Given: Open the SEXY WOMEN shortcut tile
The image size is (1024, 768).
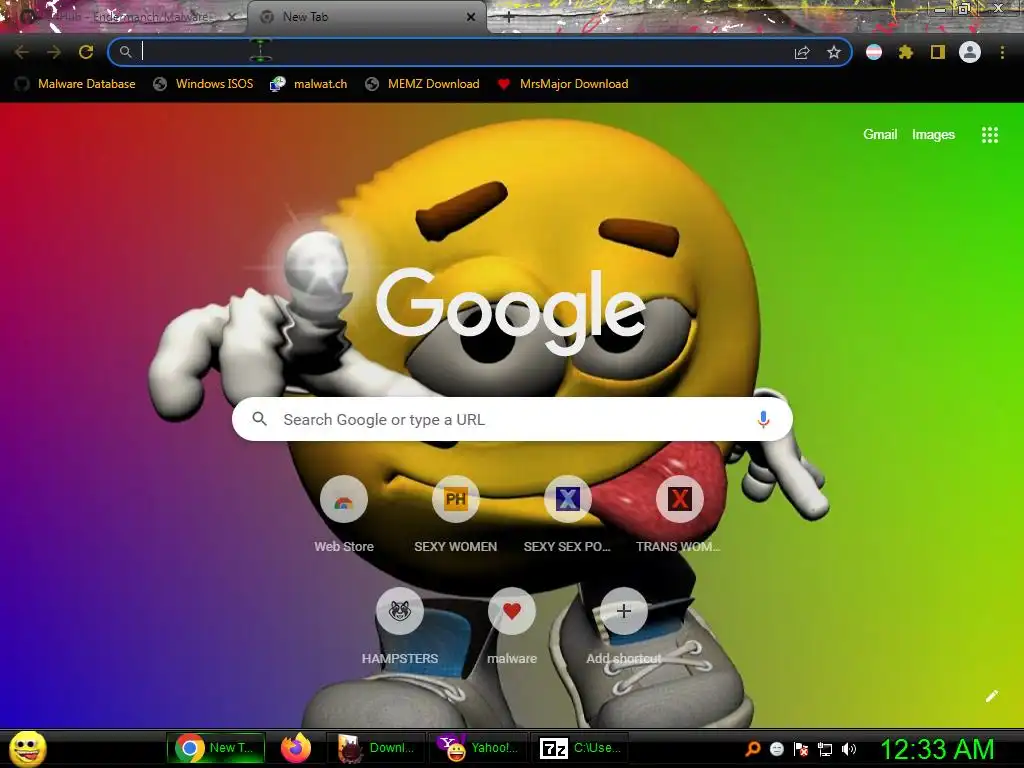Looking at the screenshot, I should 455,515.
